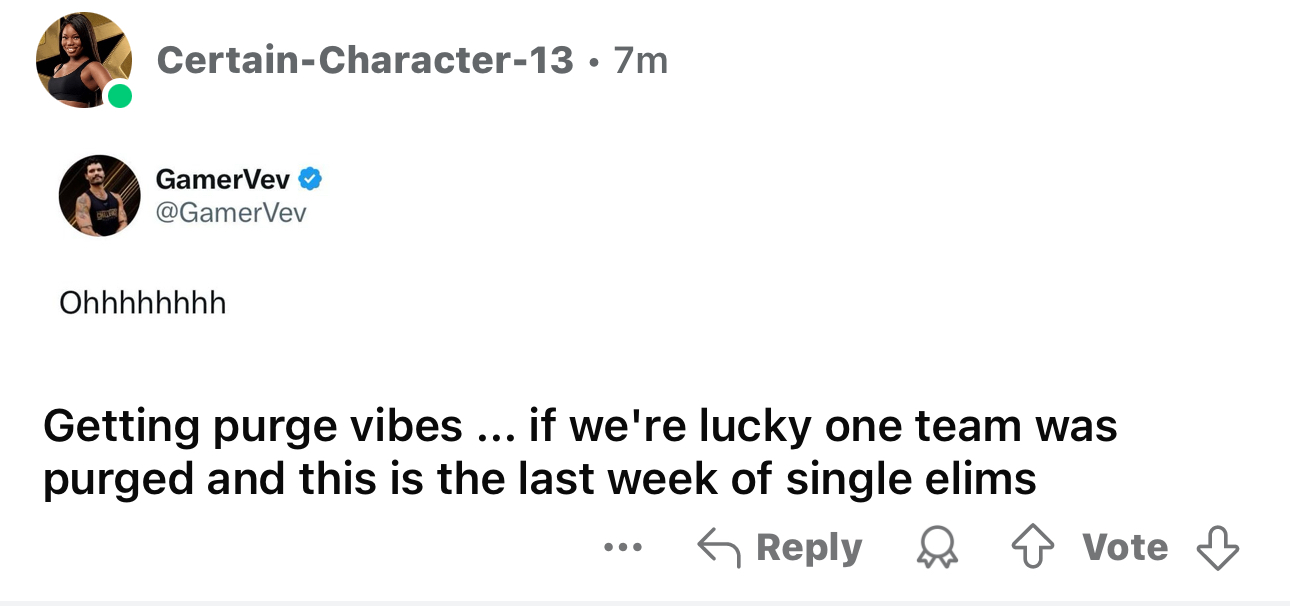
Task: Click the dot separator before 7m
Action: tap(594, 63)
